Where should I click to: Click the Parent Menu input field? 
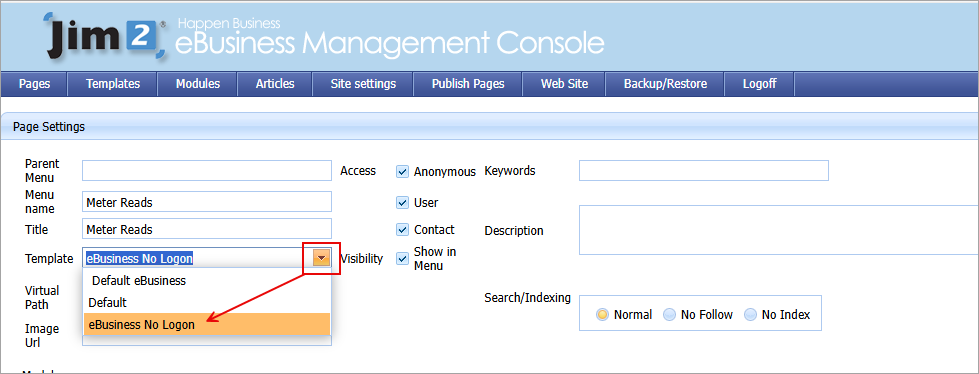pos(207,170)
